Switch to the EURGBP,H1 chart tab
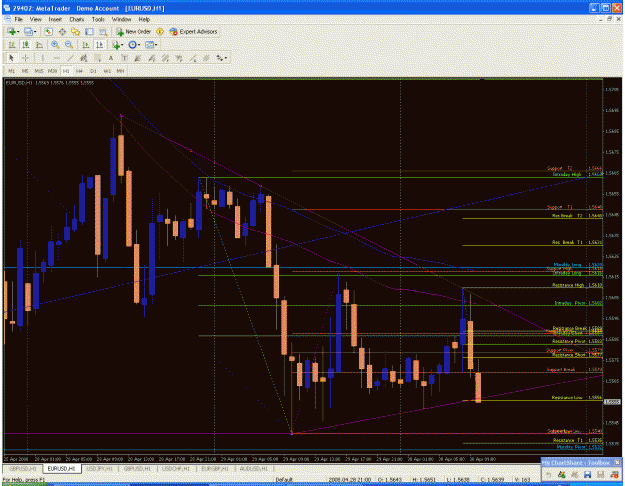Screen dimensions: 625x486 (214, 468)
